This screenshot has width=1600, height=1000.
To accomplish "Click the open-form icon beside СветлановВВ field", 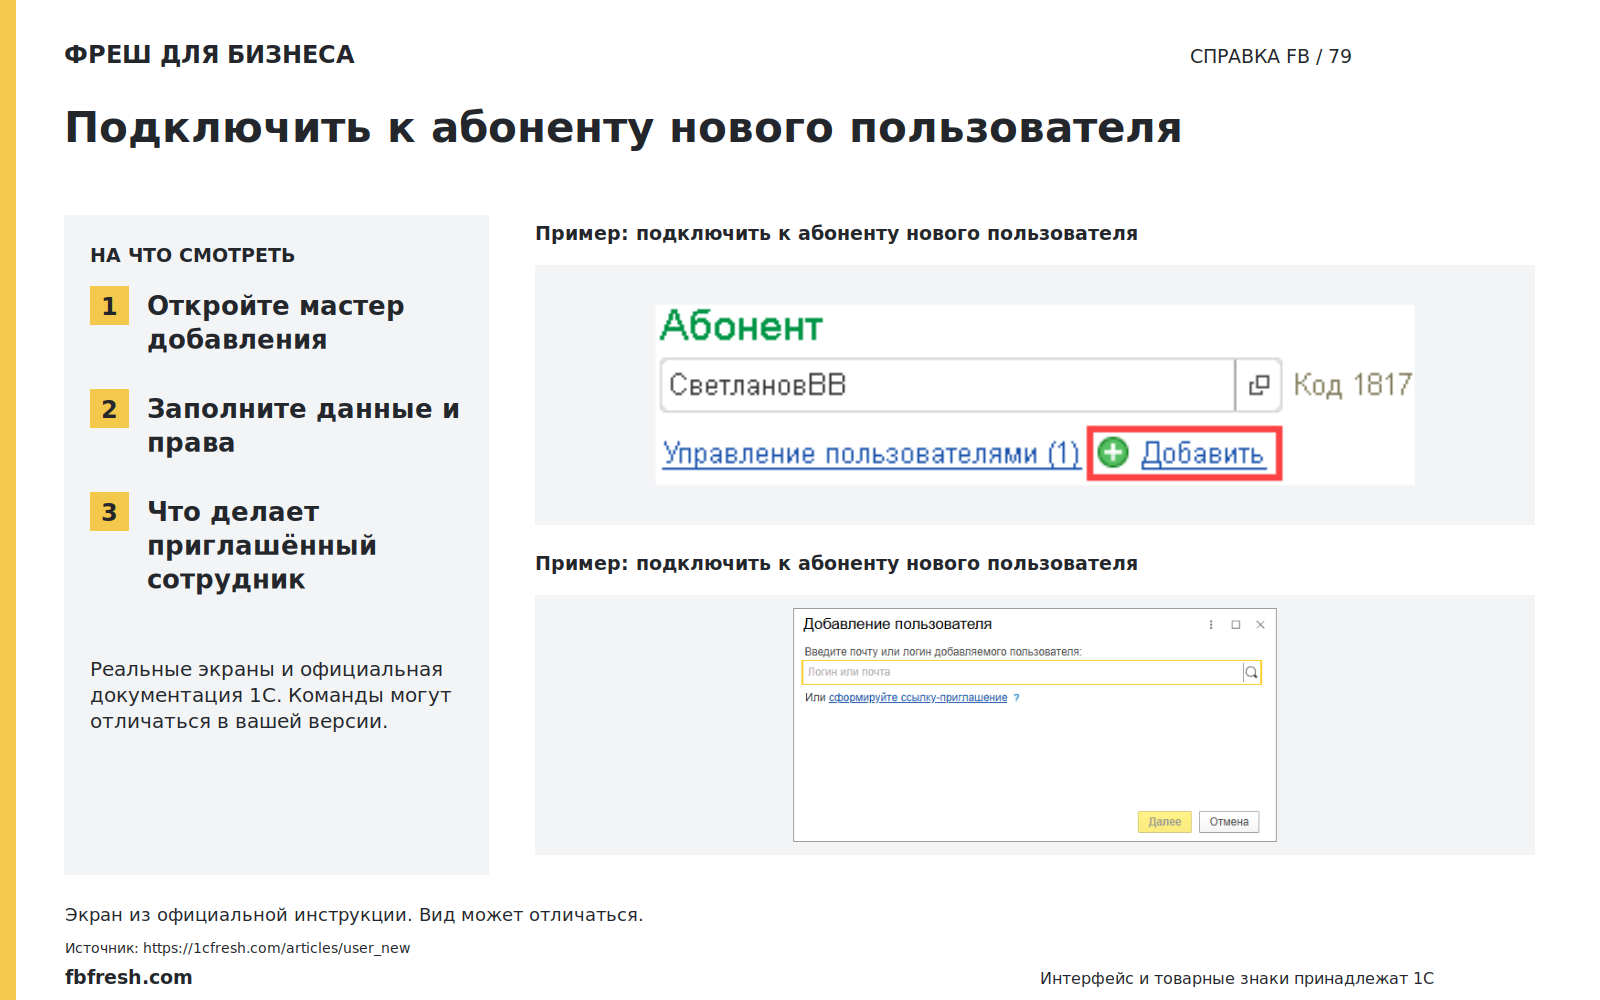I will [1259, 385].
